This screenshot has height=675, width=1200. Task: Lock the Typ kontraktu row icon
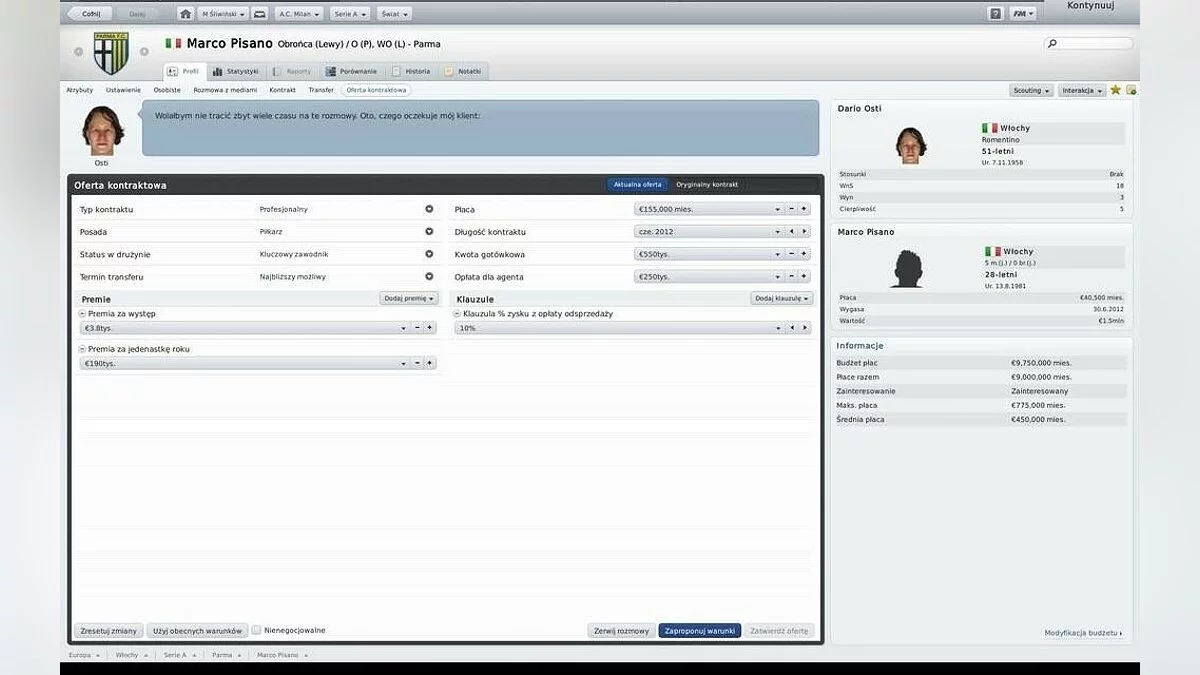429,209
